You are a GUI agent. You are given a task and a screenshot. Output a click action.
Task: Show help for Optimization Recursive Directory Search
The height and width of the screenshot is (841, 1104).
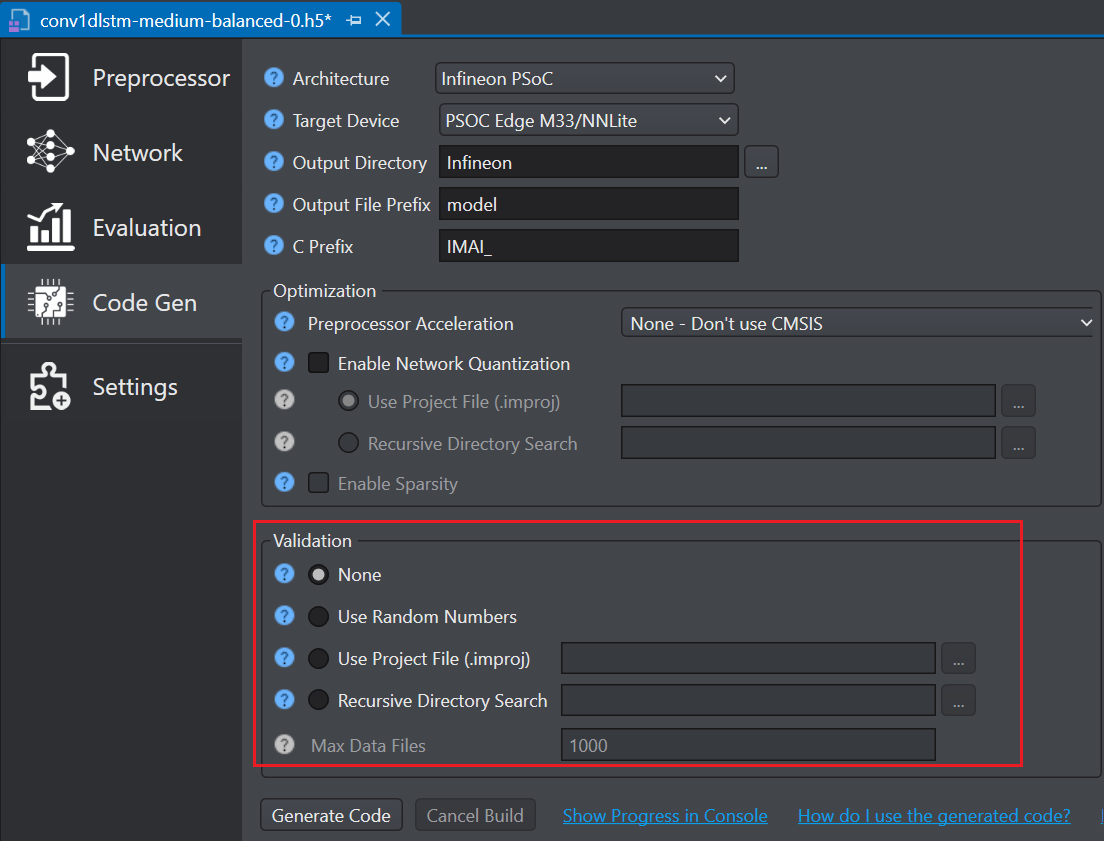coord(284,442)
